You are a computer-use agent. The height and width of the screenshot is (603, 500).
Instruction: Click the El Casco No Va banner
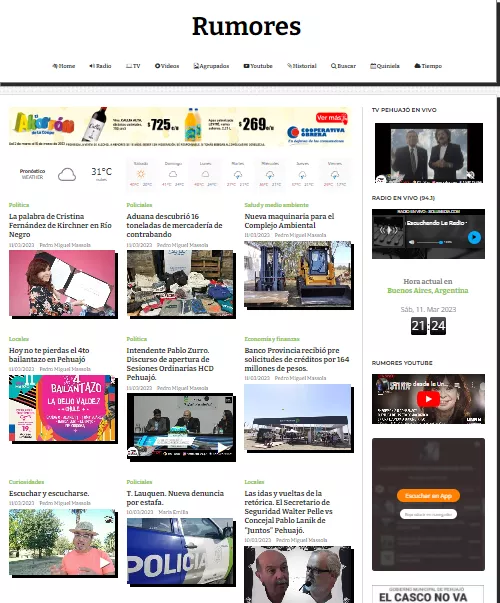(428, 594)
